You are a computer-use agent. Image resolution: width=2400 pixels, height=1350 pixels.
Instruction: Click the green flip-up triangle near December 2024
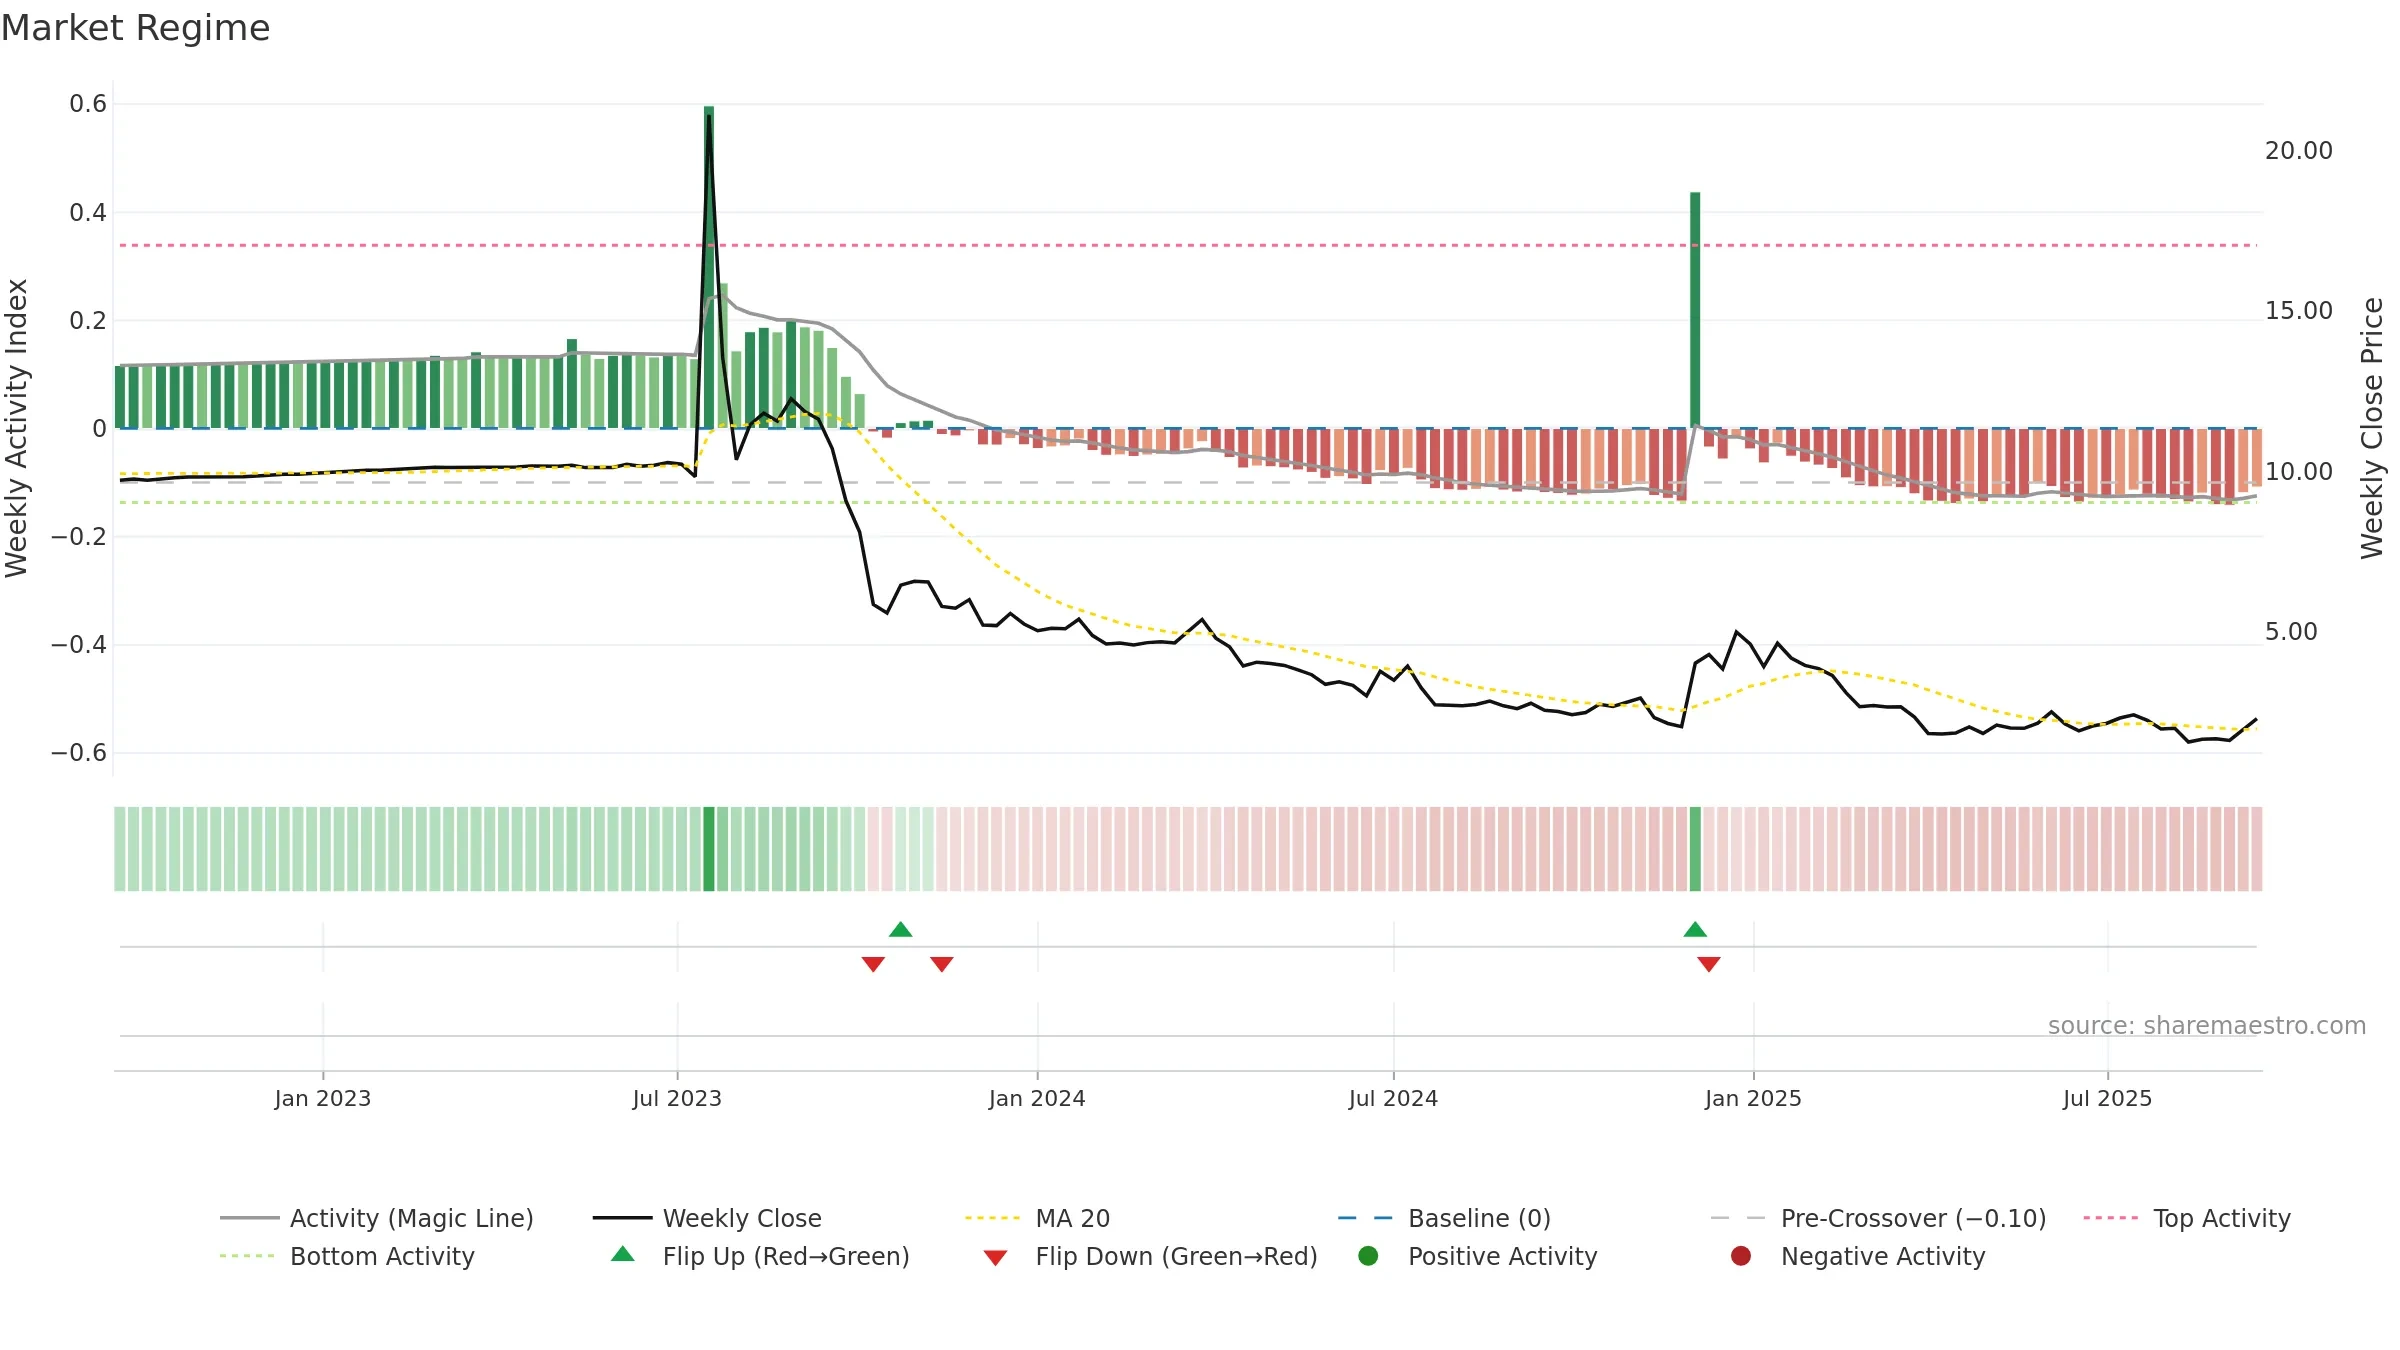(x=1695, y=929)
